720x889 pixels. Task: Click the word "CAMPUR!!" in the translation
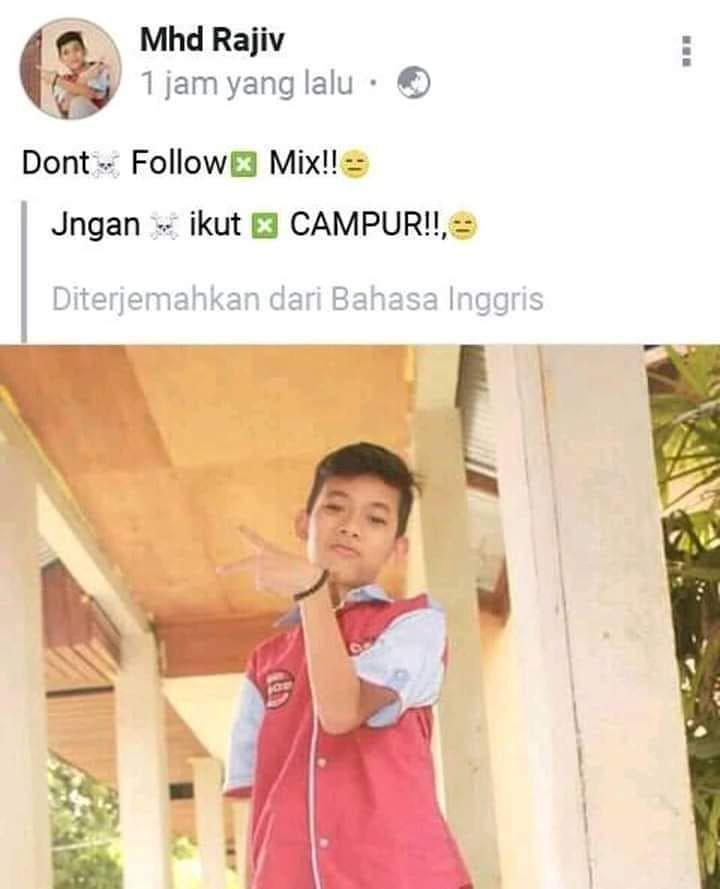click(367, 225)
